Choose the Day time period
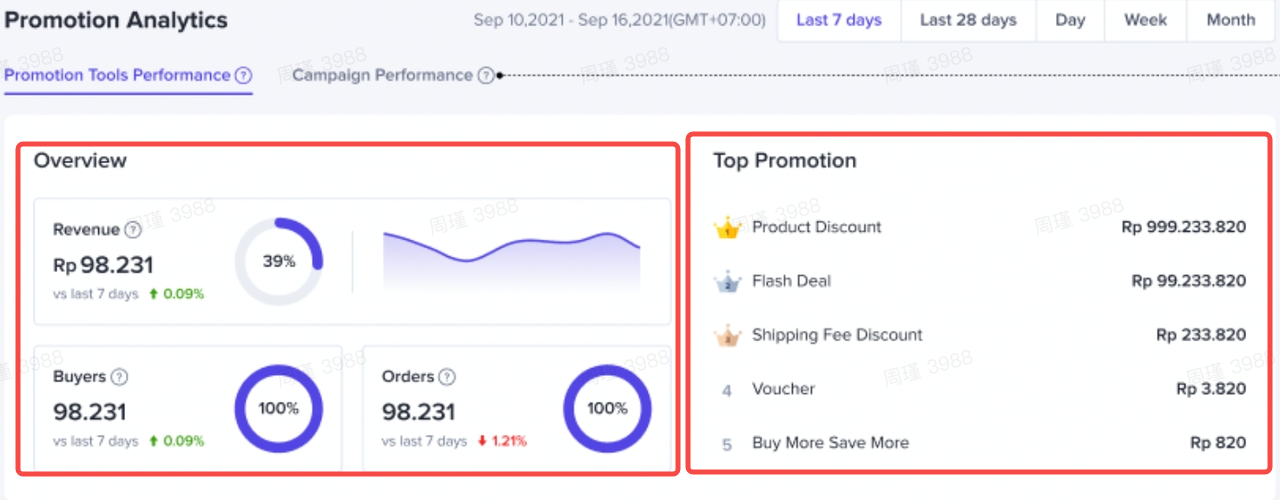This screenshot has height=500, width=1280. [x=1070, y=20]
